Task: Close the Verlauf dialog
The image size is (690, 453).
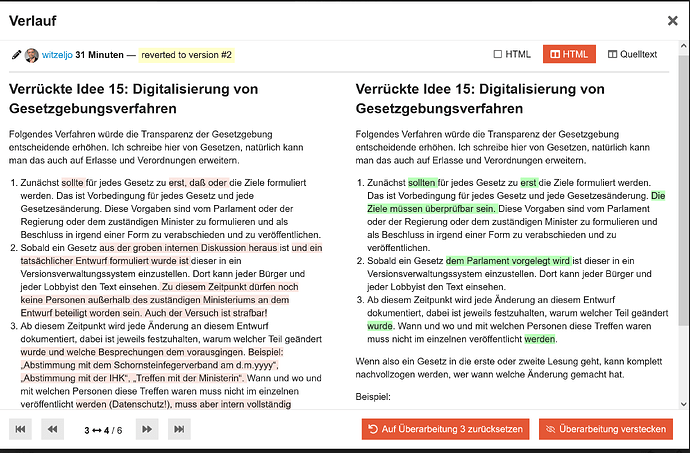Action: pos(672,21)
